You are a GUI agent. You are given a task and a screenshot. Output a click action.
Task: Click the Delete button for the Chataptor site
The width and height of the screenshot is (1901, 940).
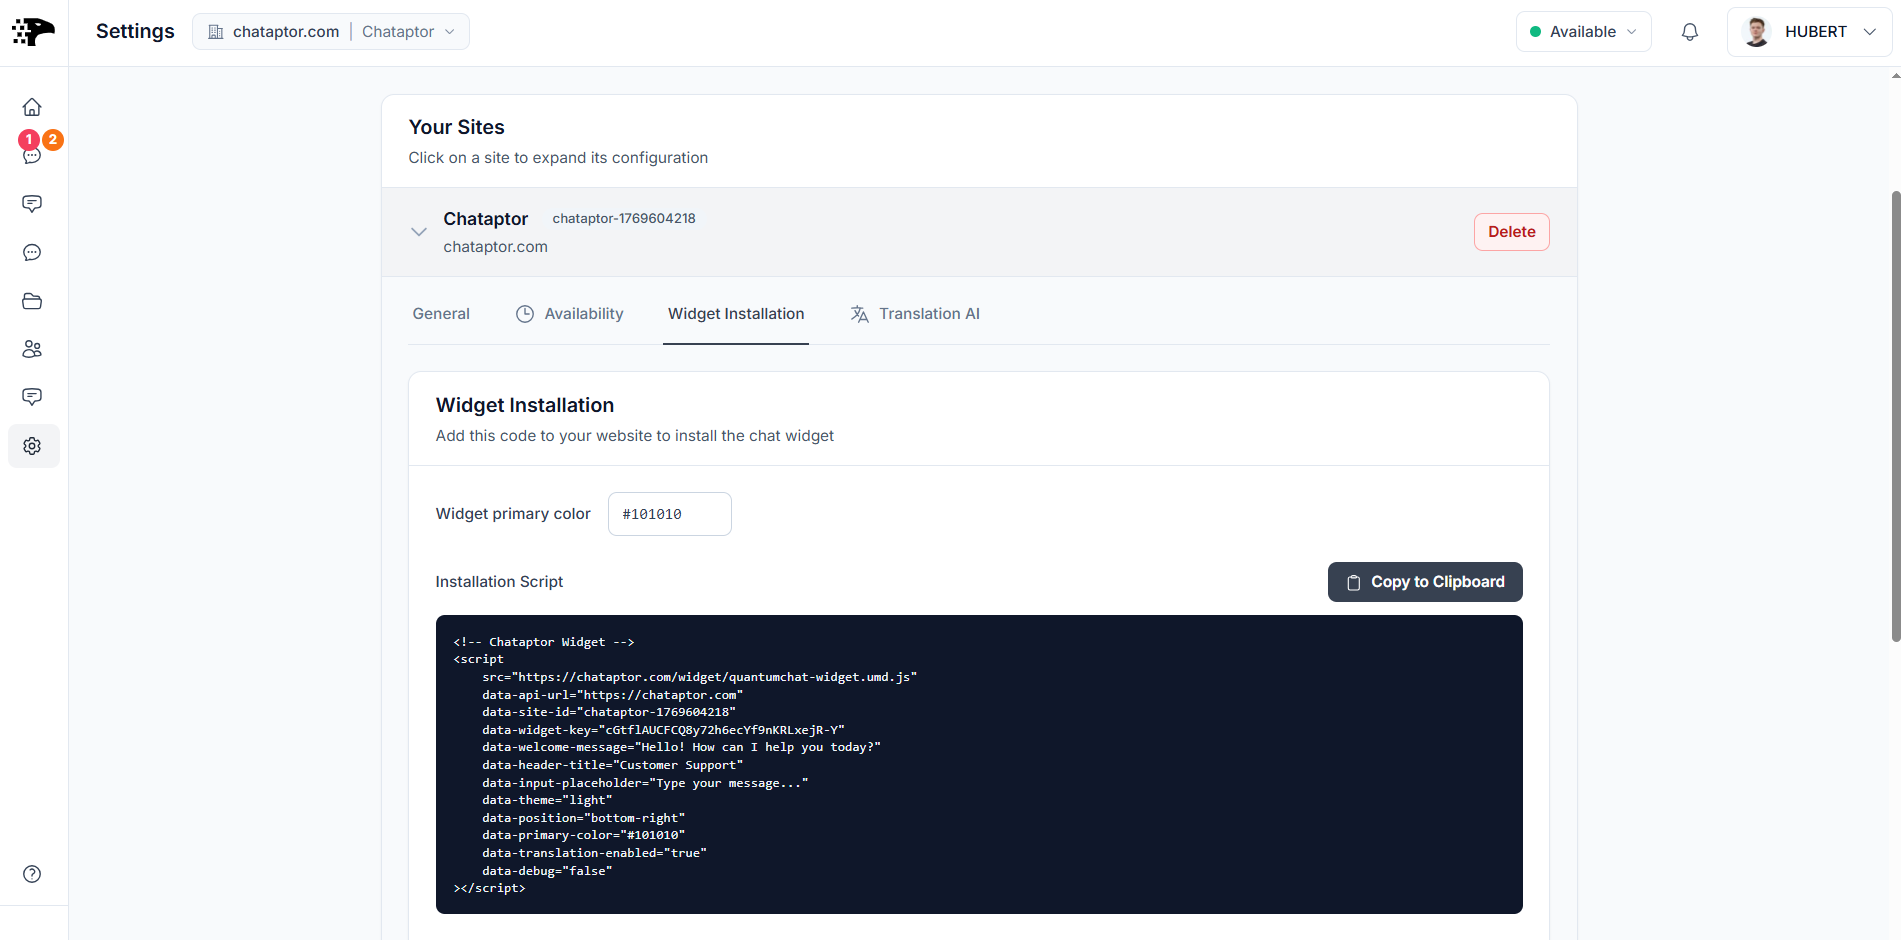(x=1512, y=232)
